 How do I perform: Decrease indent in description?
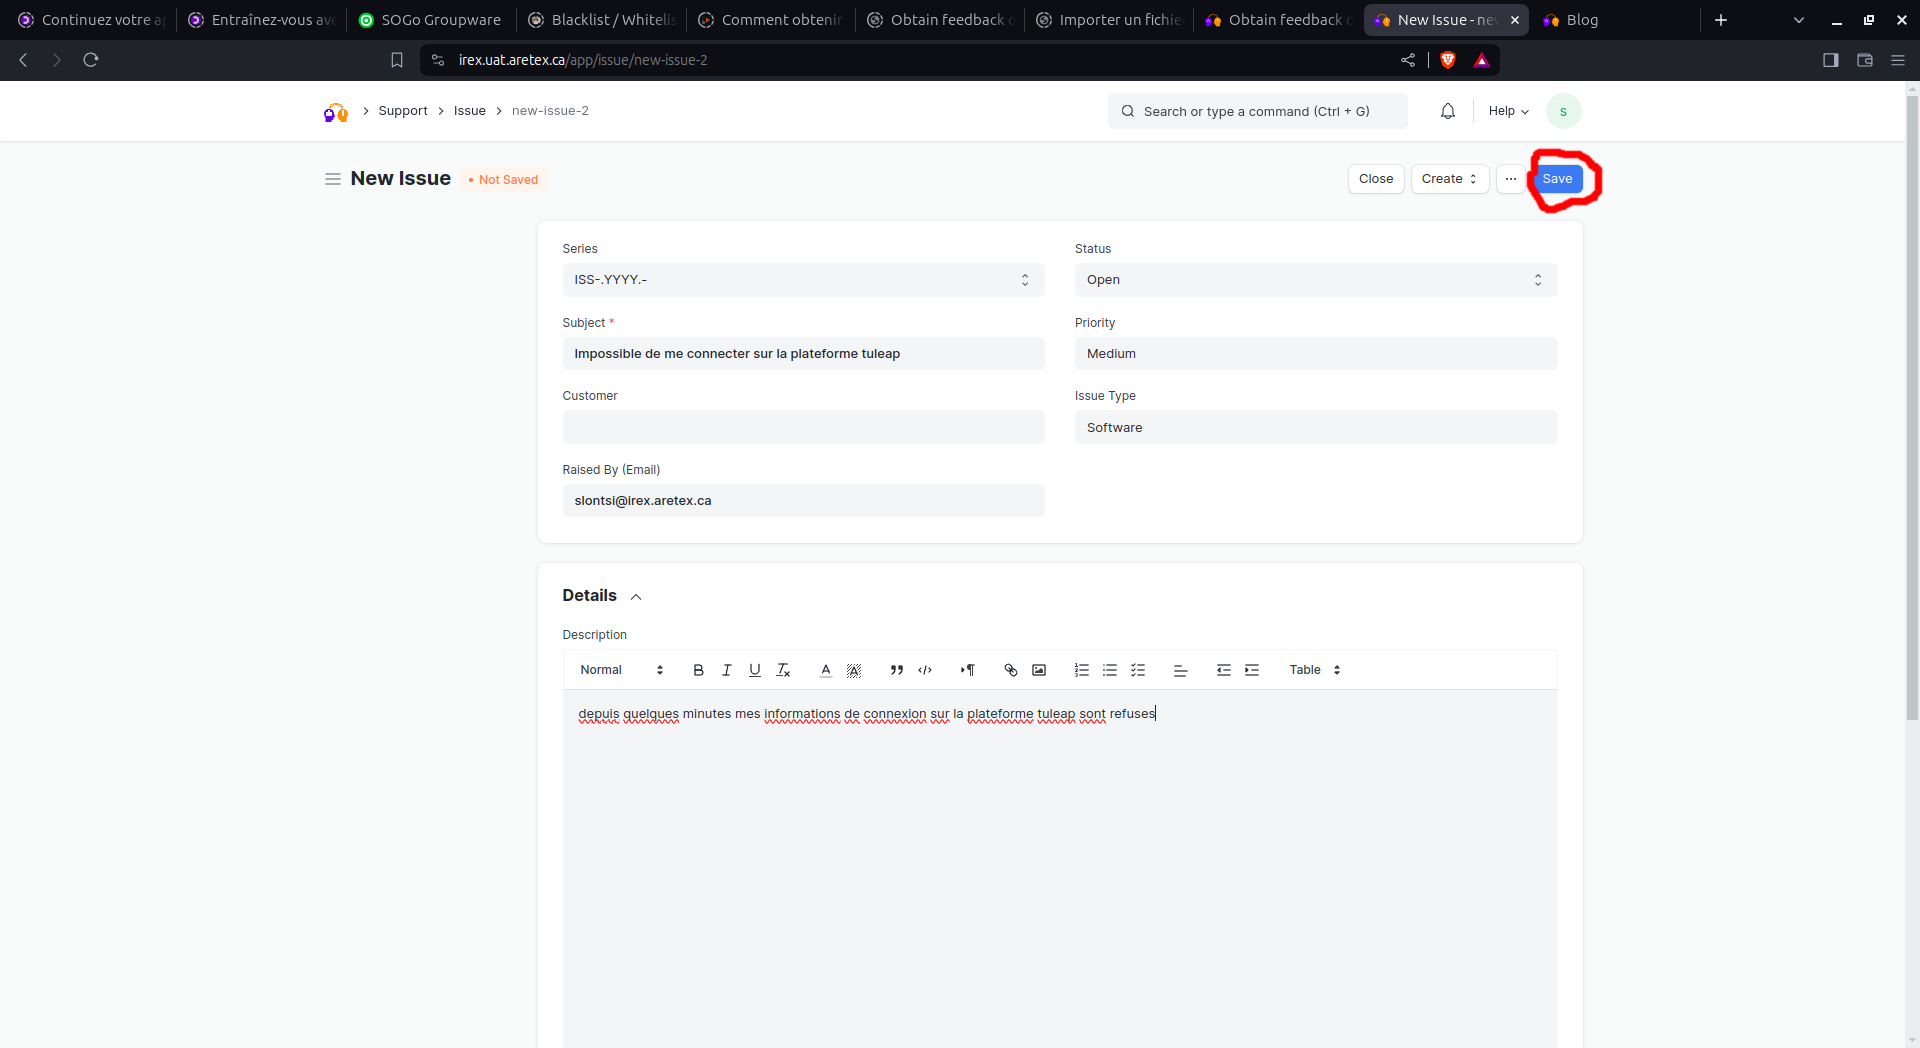click(1224, 670)
